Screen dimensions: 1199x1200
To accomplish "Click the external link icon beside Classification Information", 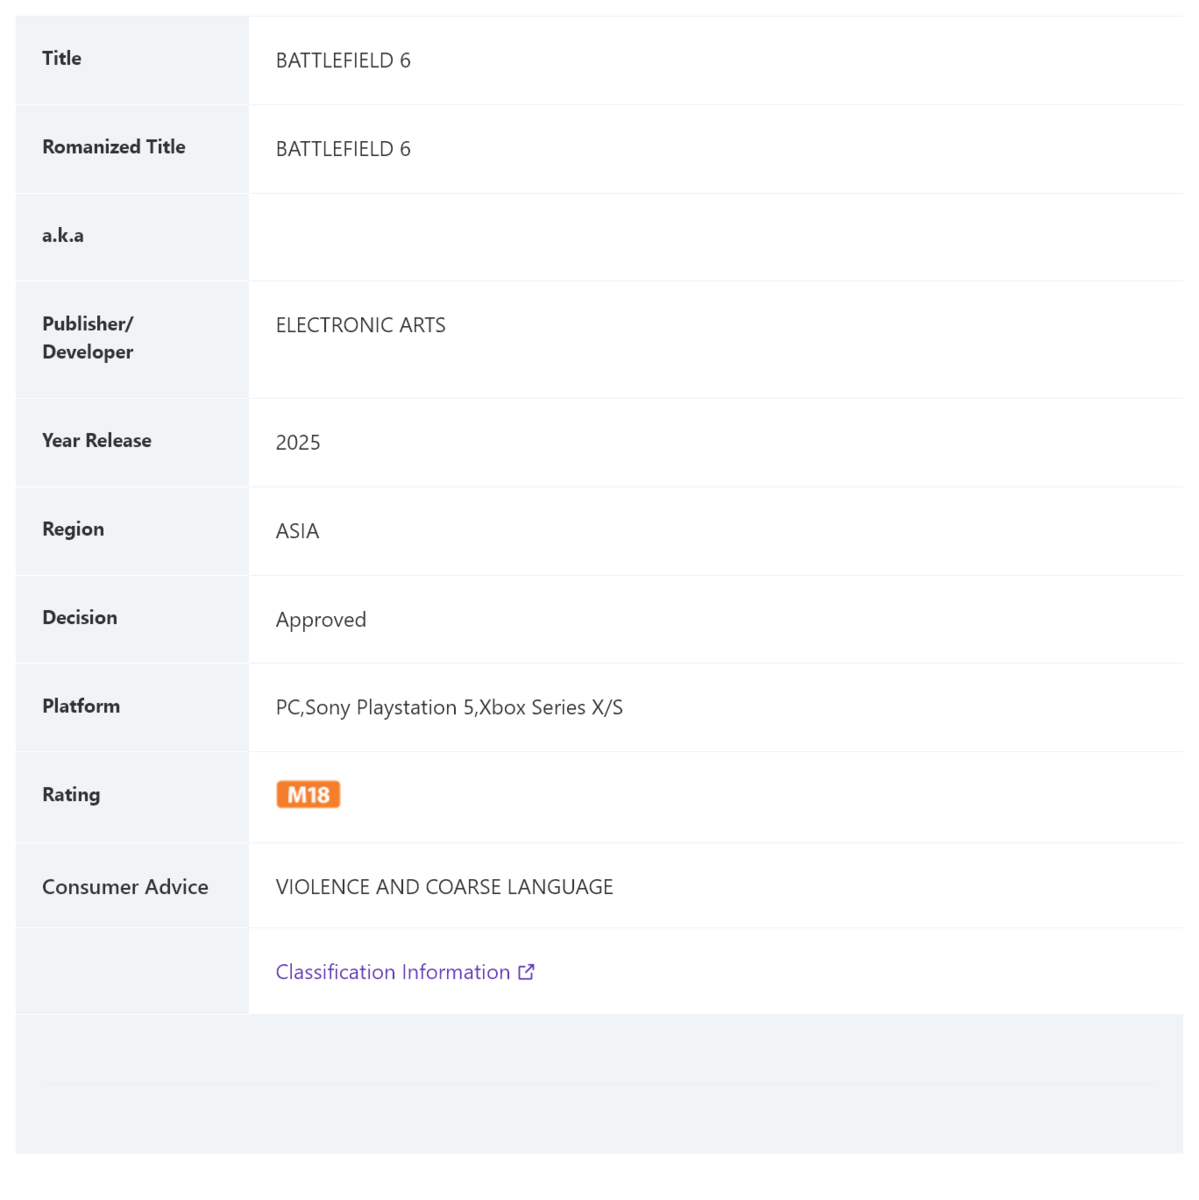I will point(526,972).
